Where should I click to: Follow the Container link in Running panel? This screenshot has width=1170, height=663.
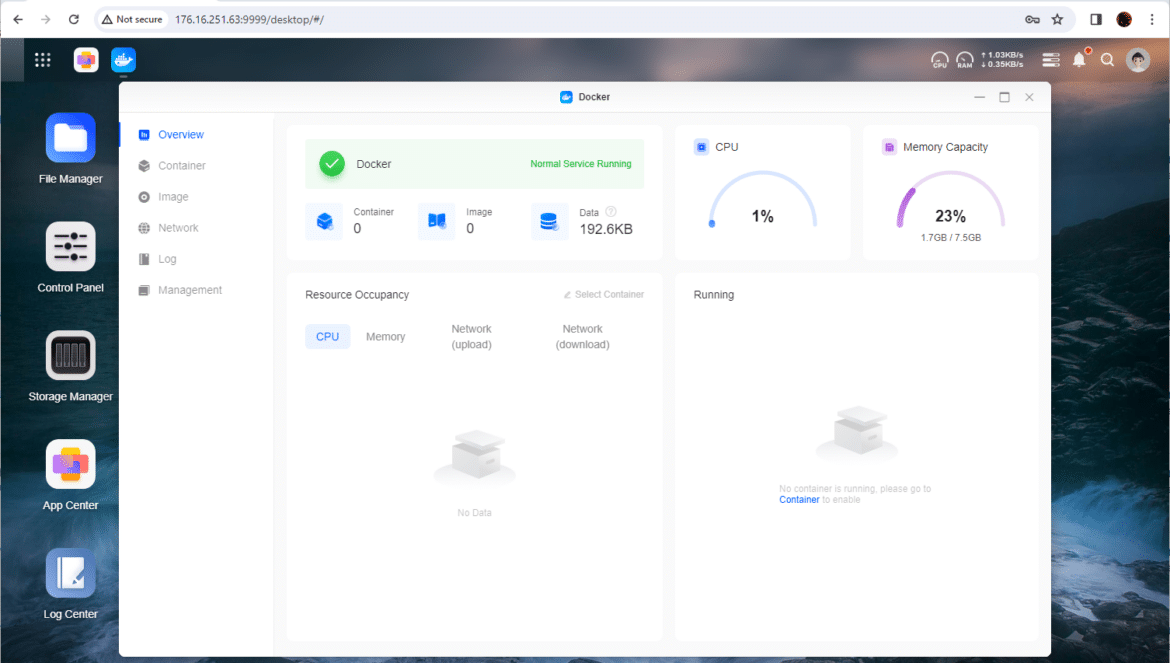799,500
